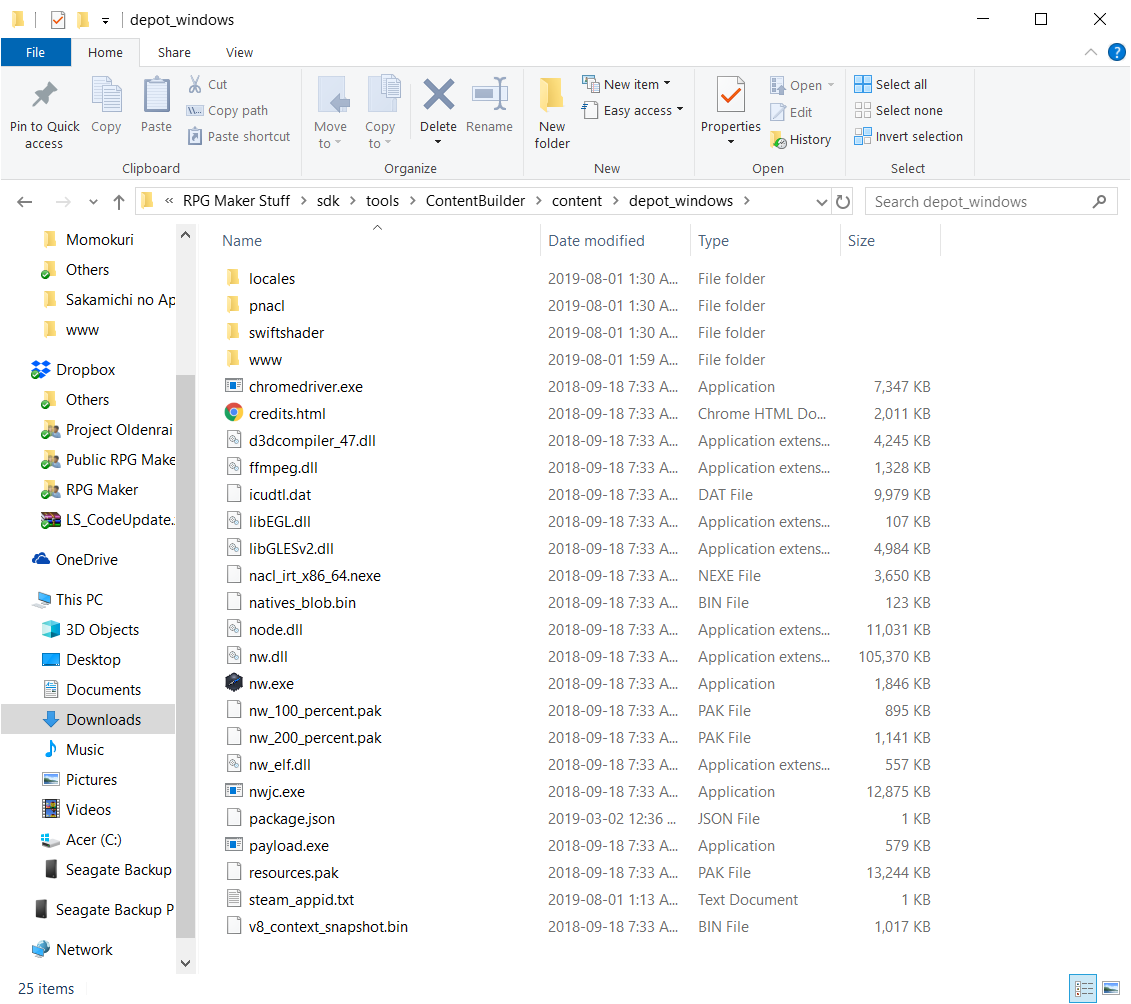Screen dimensions: 1131x1004
Task: Toggle the Properties checkbox in title bar toolbar
Action: [x=58, y=19]
